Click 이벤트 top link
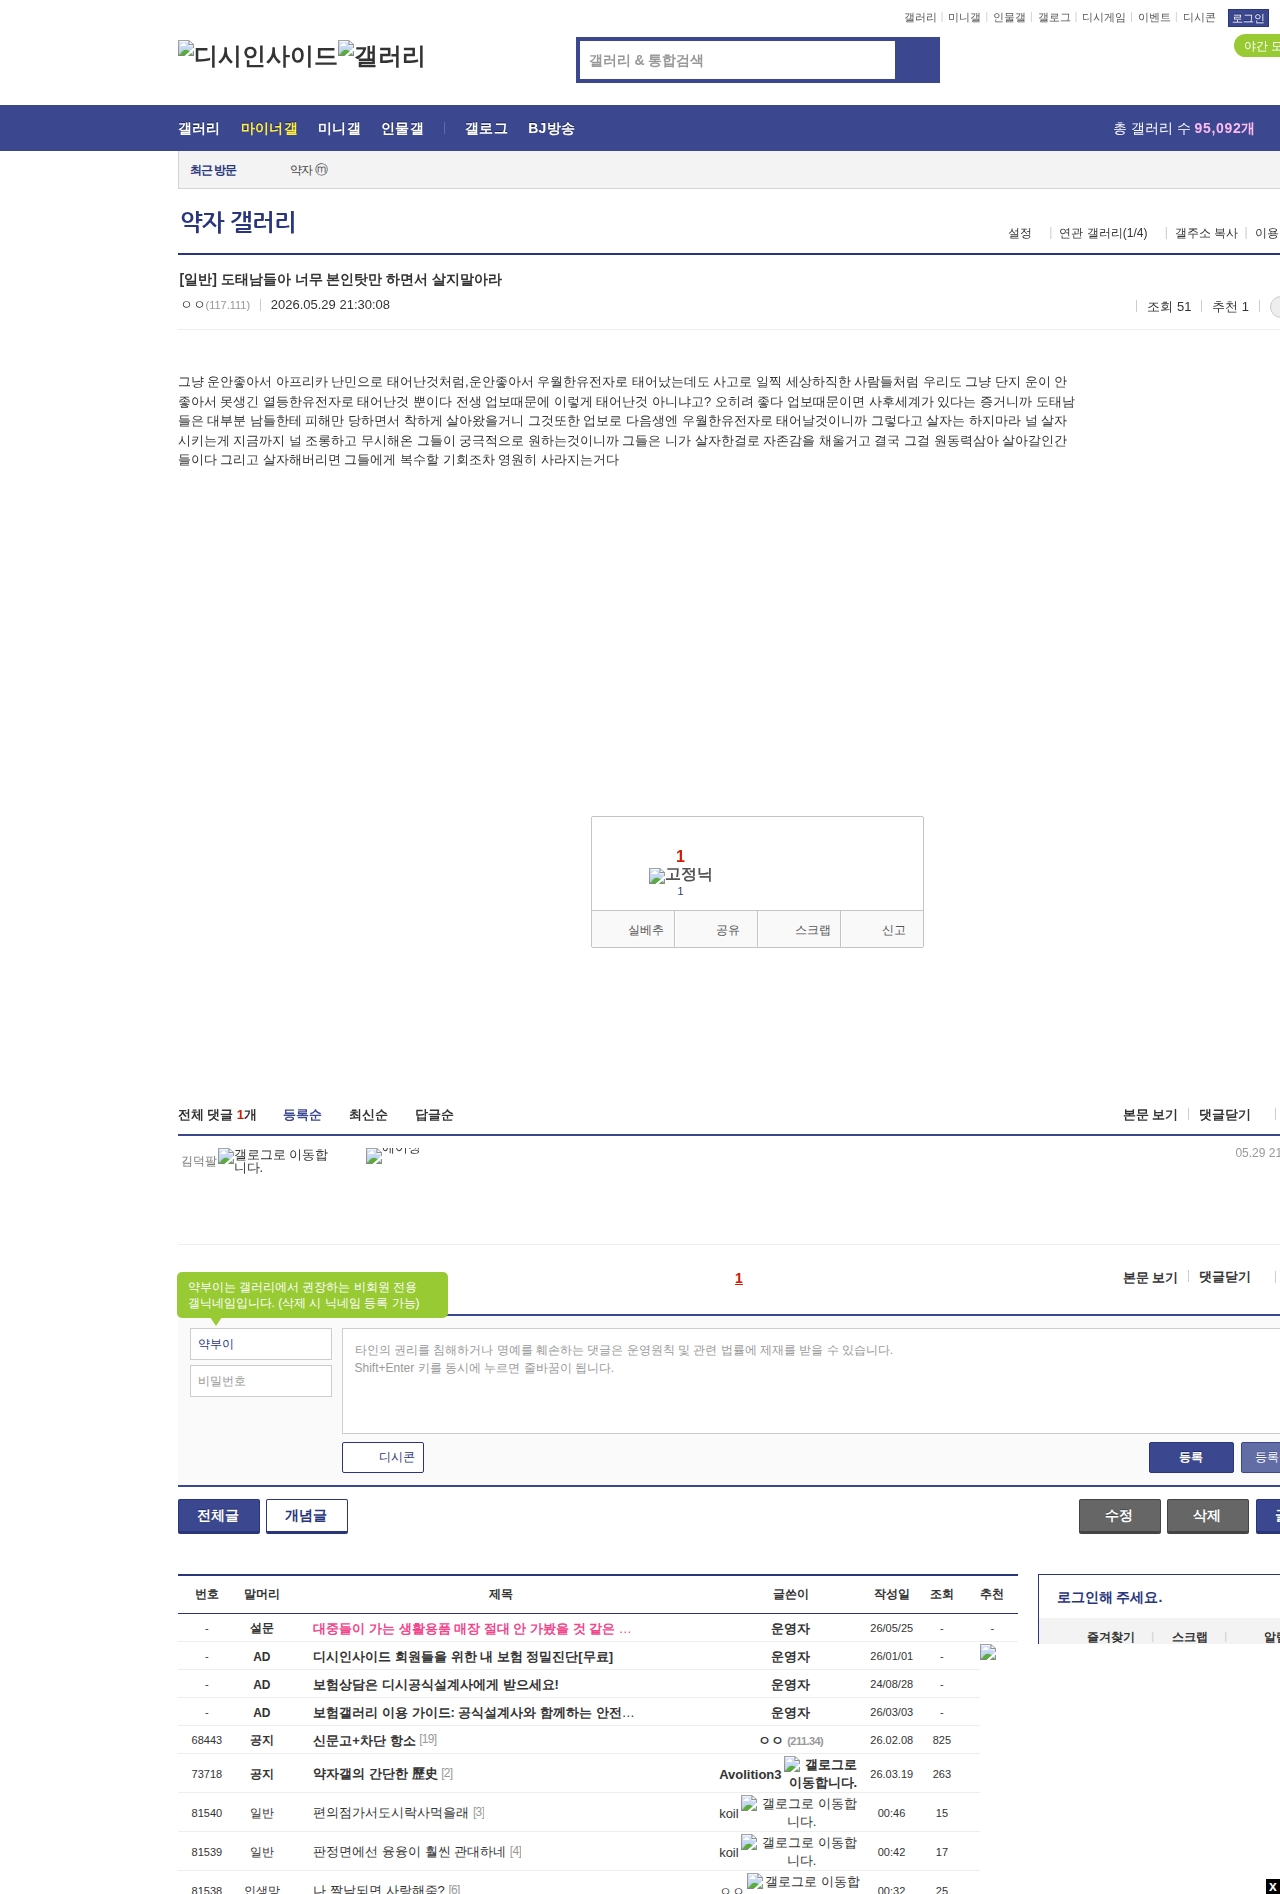Image resolution: width=1280 pixels, height=1894 pixels. click(1154, 18)
